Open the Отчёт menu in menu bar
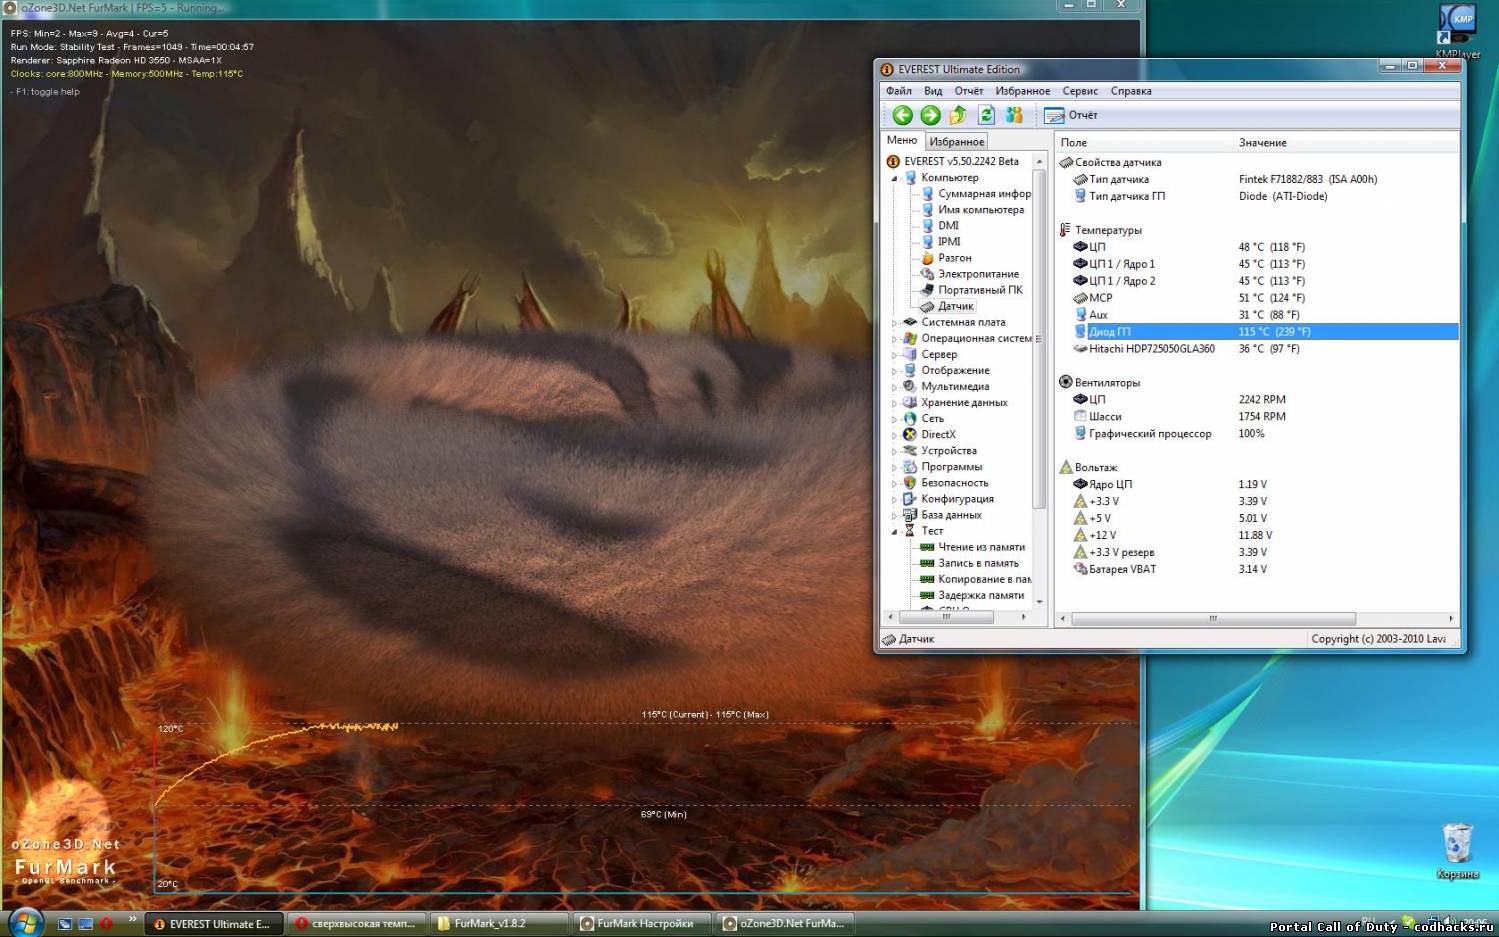Screen dimensions: 1499x937 [969, 91]
